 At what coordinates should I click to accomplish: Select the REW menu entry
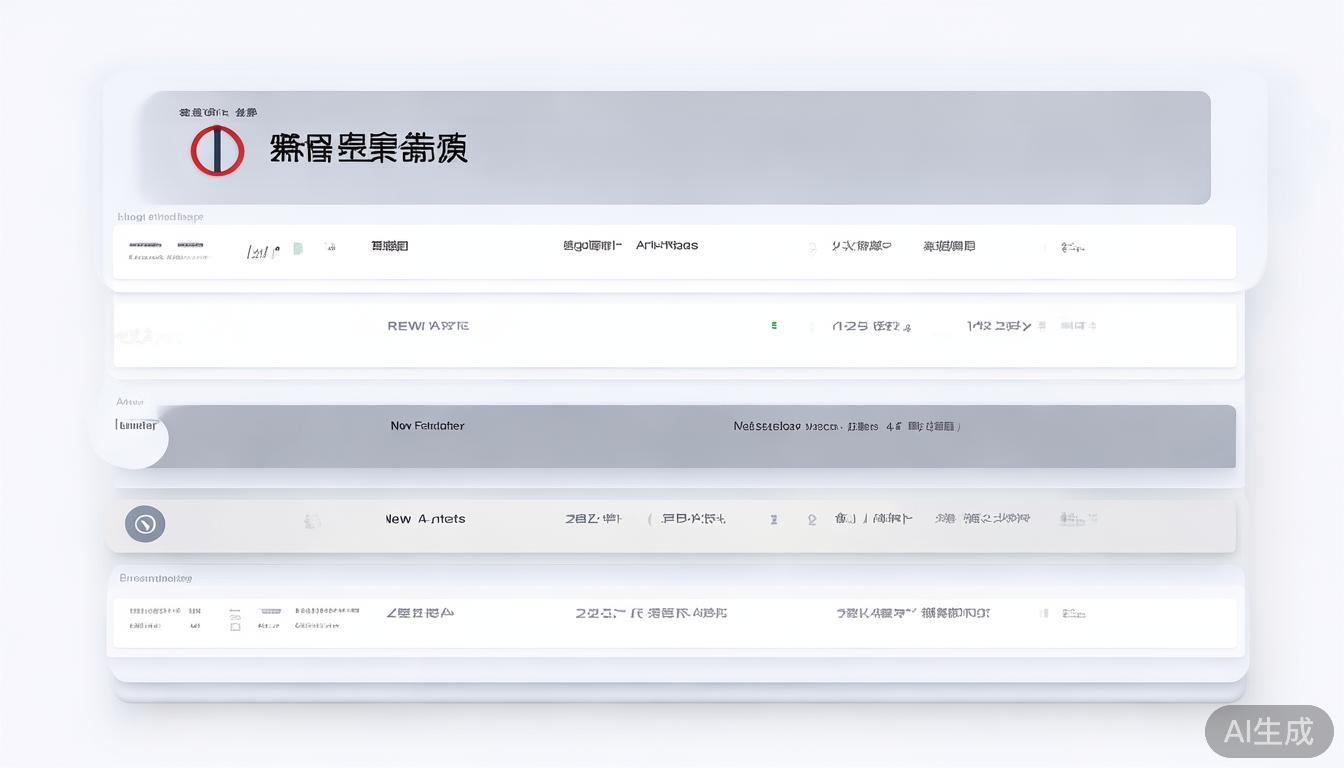(x=428, y=324)
